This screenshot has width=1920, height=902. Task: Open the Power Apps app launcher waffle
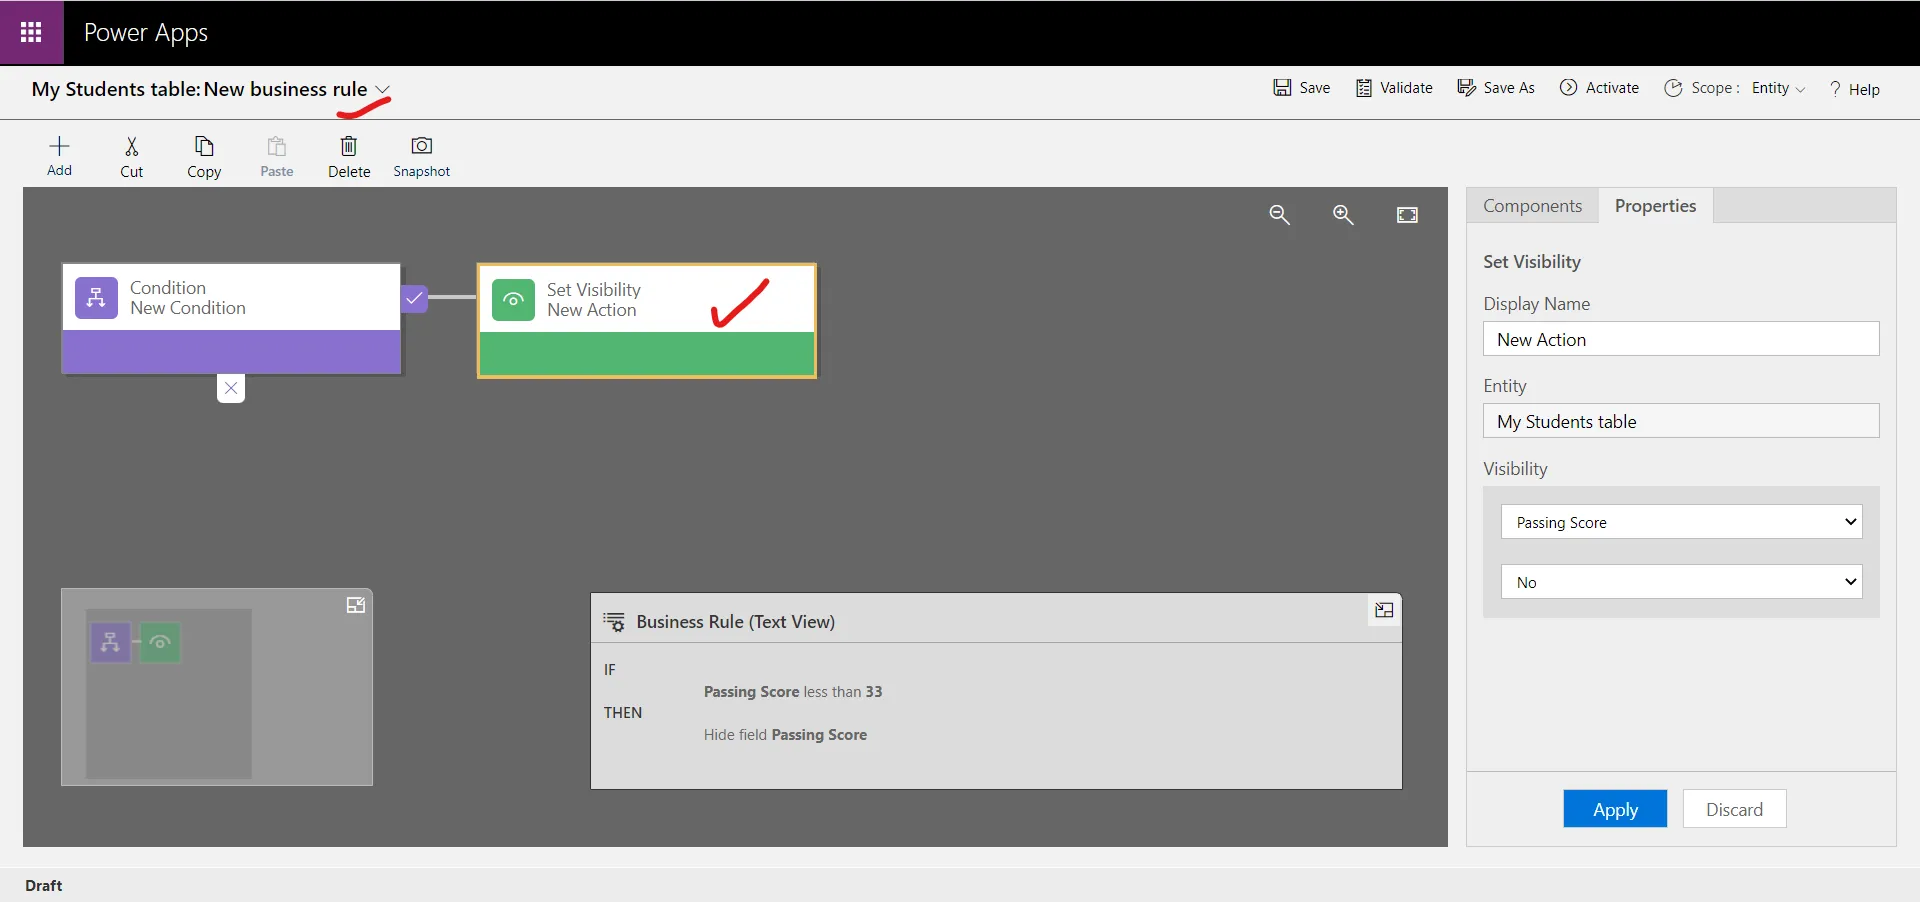(x=31, y=32)
